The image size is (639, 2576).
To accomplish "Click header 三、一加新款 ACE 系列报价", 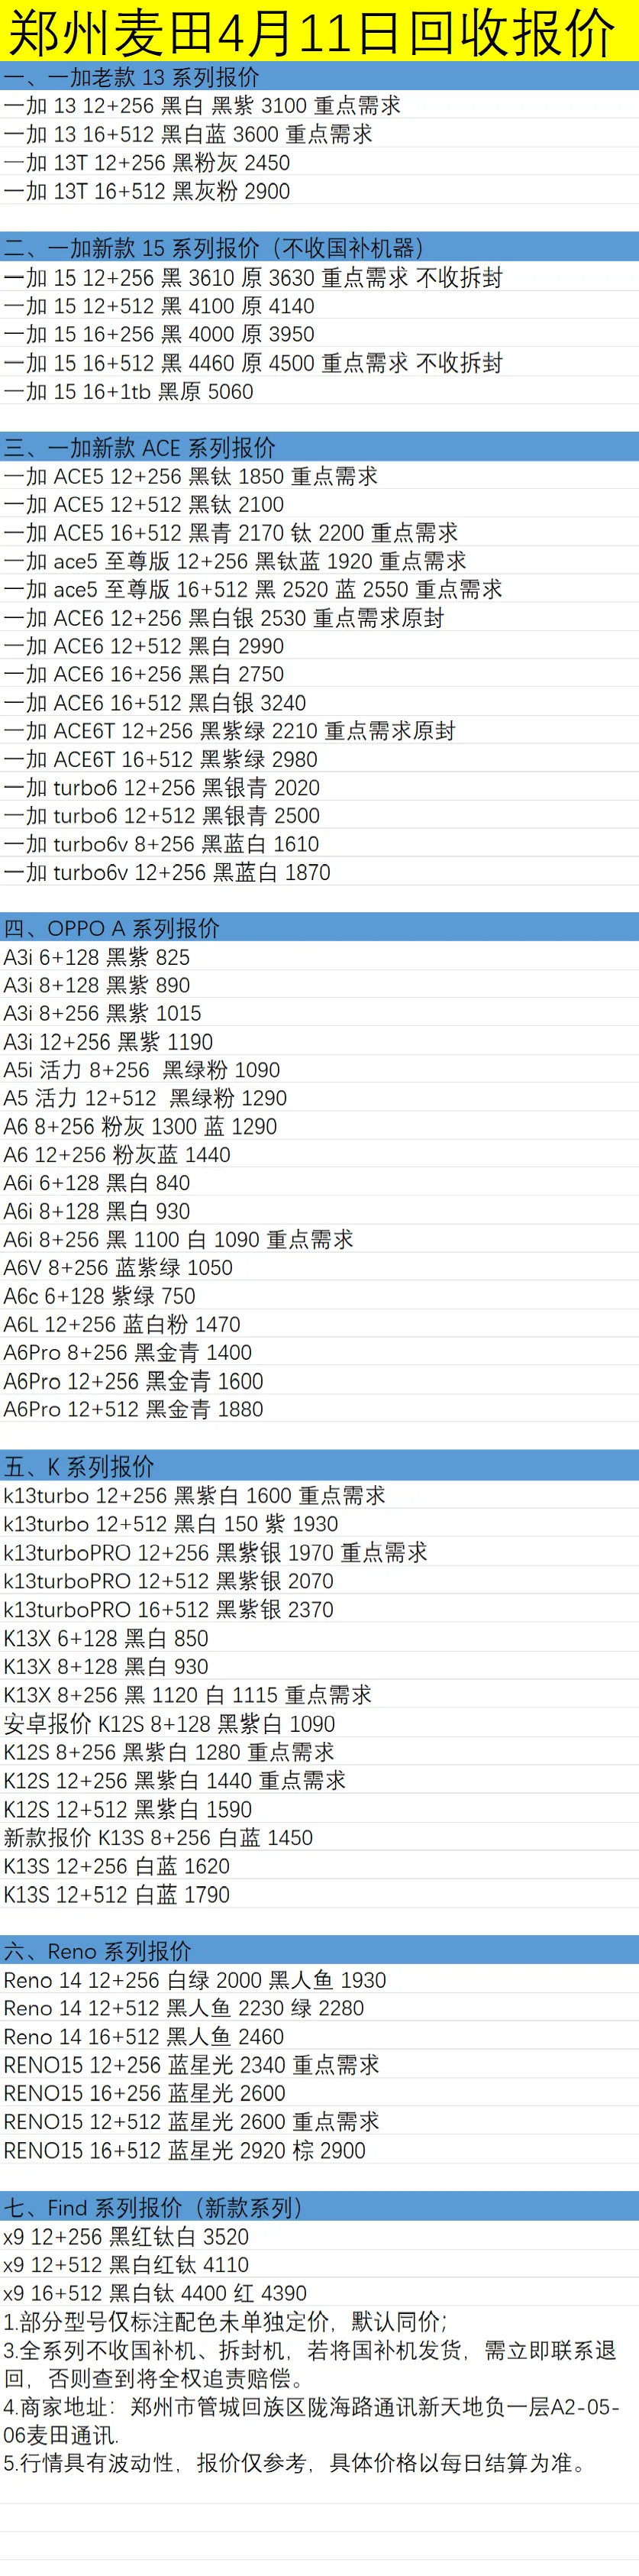I will click(x=319, y=447).
